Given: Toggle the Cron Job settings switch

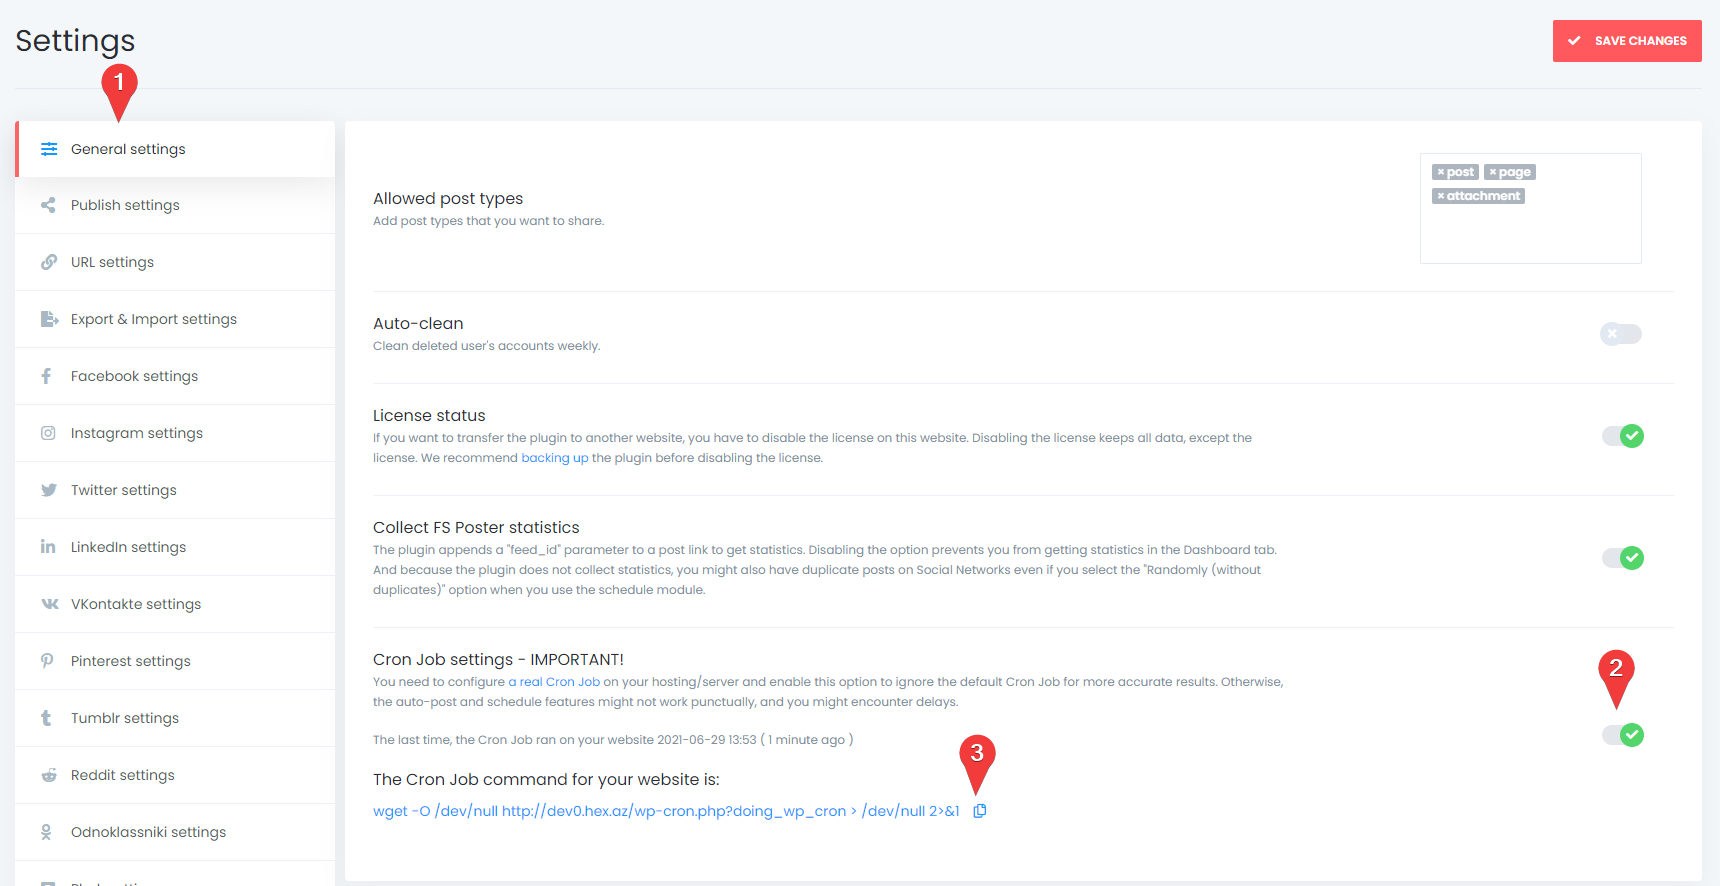Looking at the screenshot, I should 1623,735.
